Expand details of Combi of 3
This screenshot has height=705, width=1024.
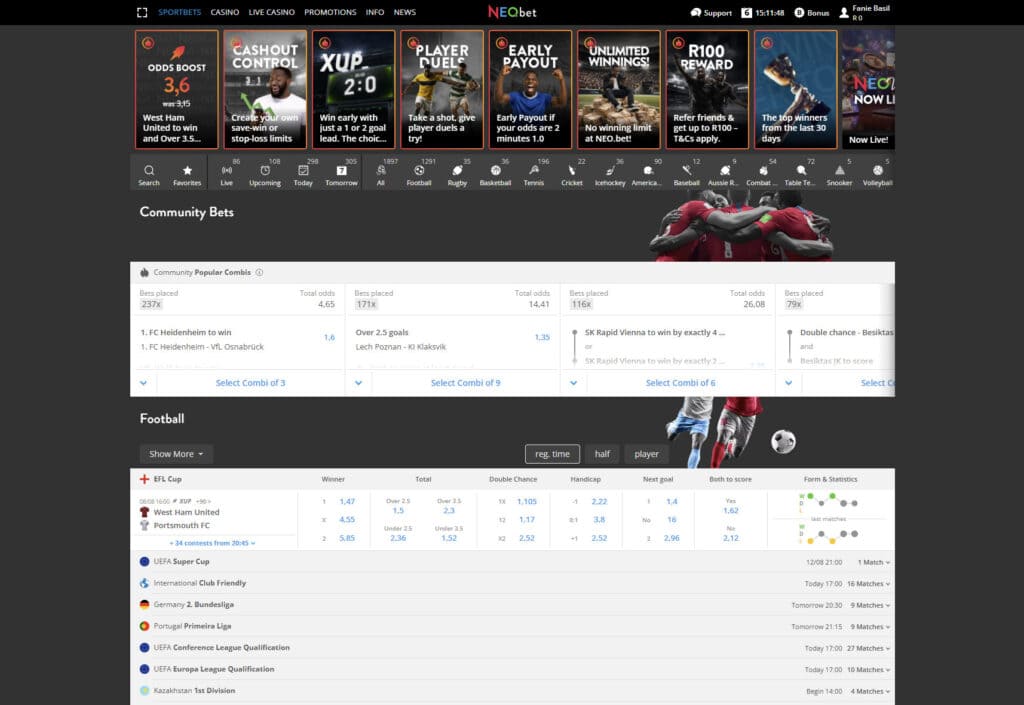(143, 383)
